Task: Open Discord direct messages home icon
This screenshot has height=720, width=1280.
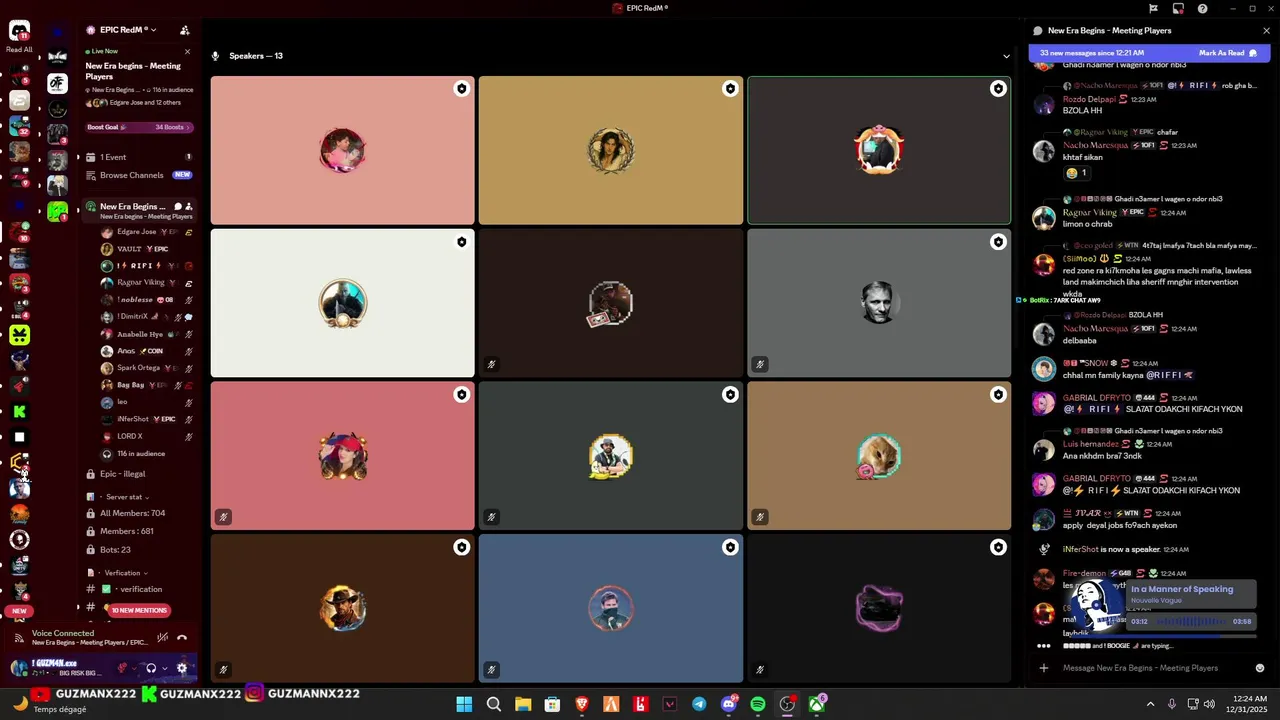Action: 19,31
